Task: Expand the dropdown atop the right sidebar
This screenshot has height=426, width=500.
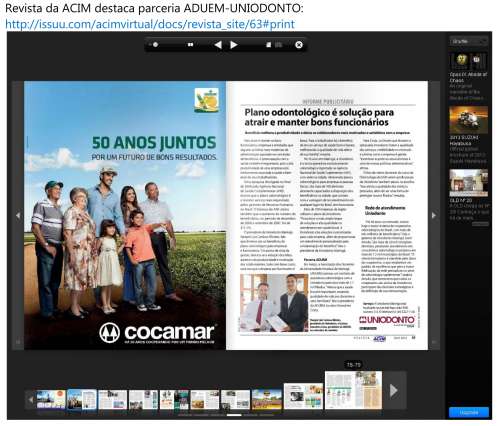Action: click(469, 41)
